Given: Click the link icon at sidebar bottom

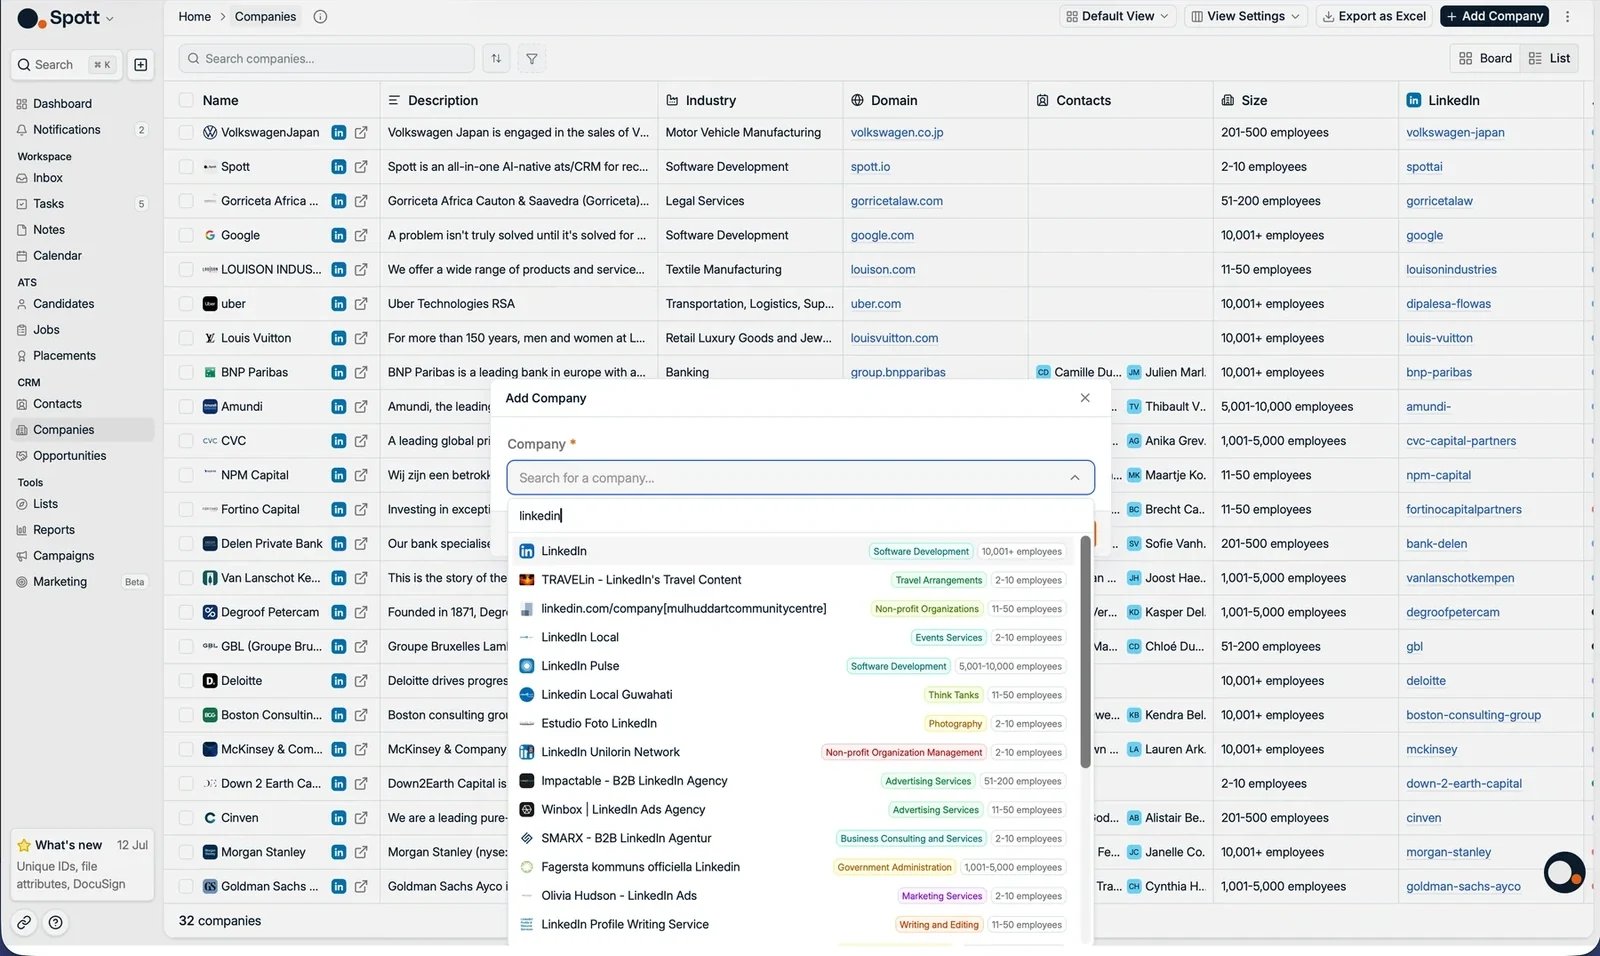Looking at the screenshot, I should (x=24, y=923).
